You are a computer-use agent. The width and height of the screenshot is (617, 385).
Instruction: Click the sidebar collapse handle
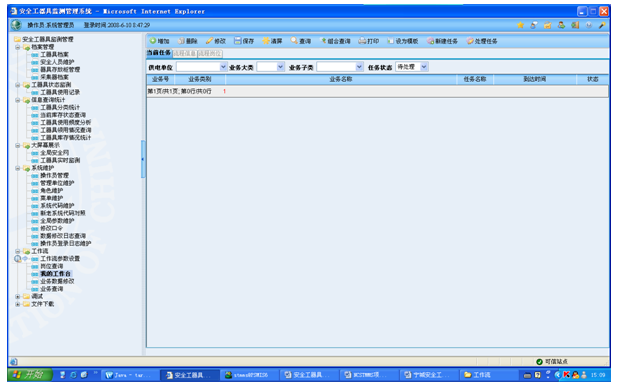pos(143,159)
